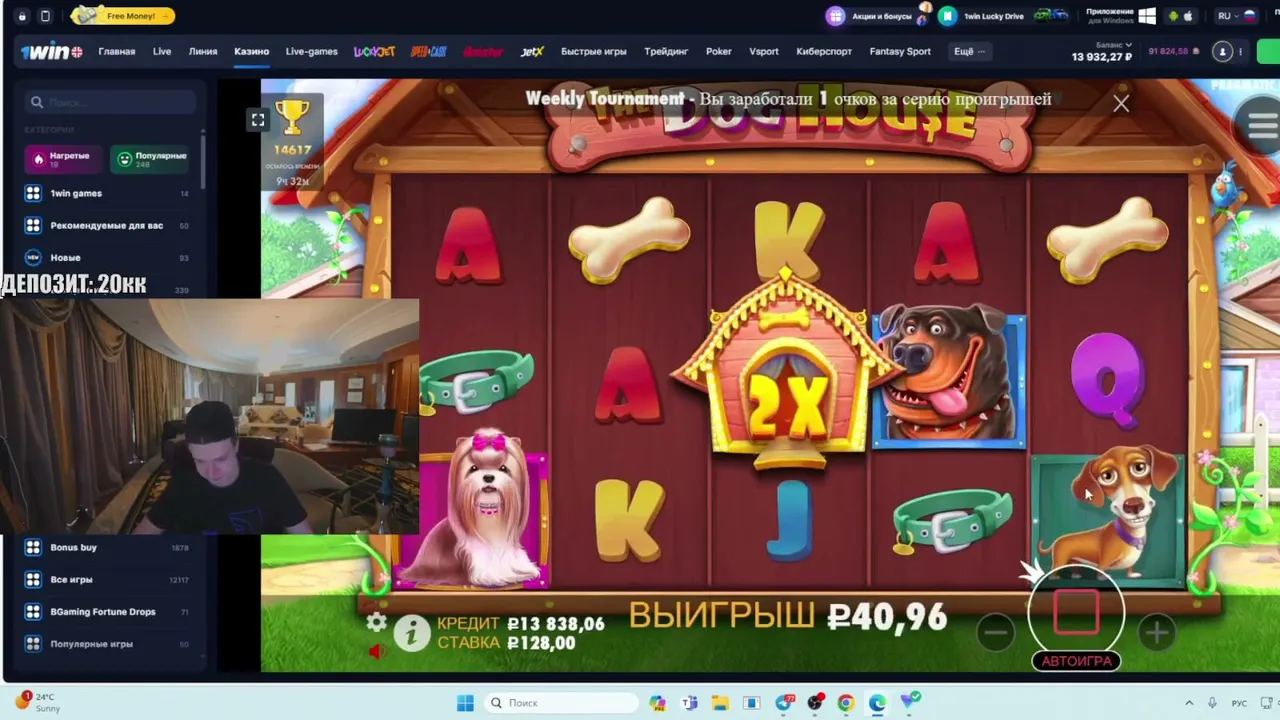This screenshot has width=1280, height=720.
Task: Mute the slot game sound
Action: click(x=376, y=651)
